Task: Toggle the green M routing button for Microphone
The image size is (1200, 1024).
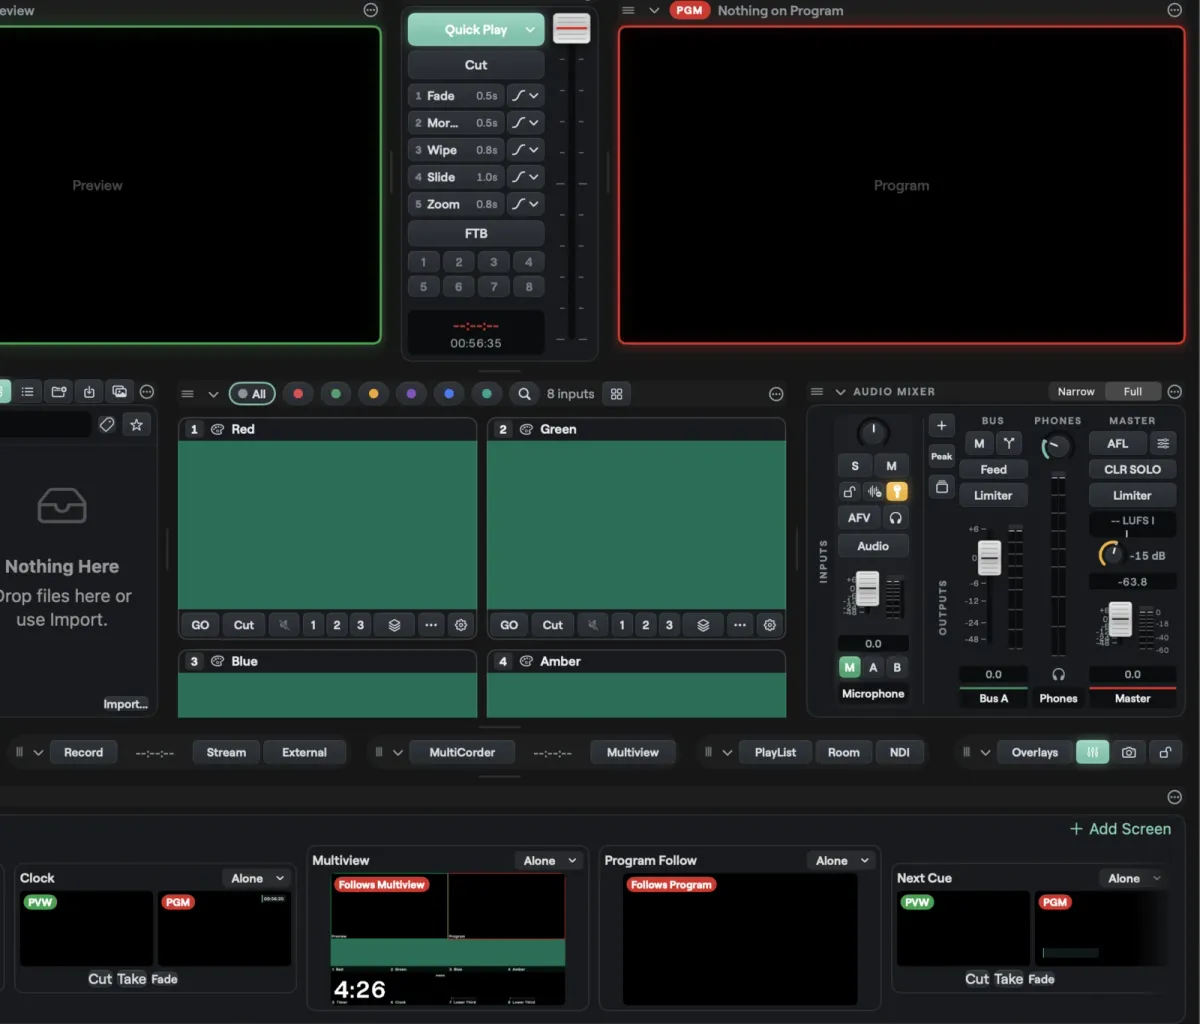Action: [849, 667]
